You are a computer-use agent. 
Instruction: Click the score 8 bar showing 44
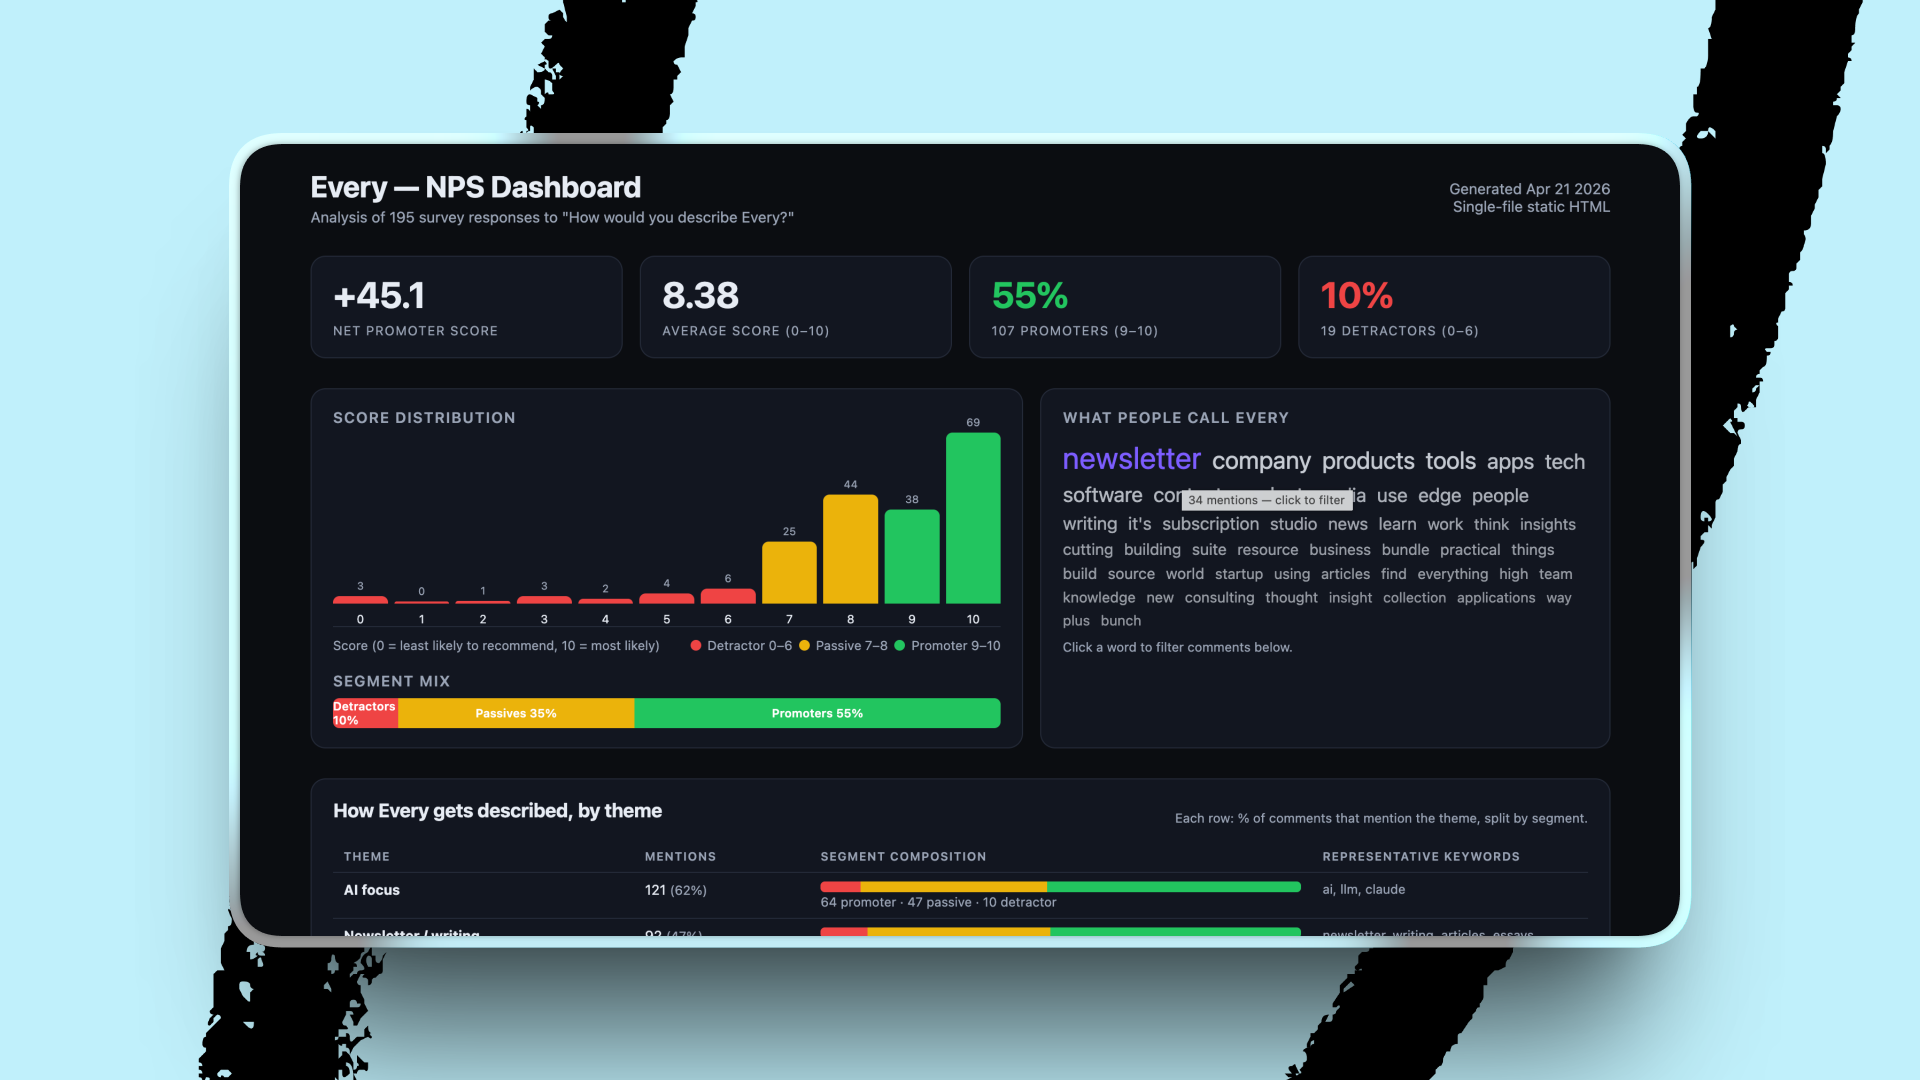pyautogui.click(x=850, y=549)
